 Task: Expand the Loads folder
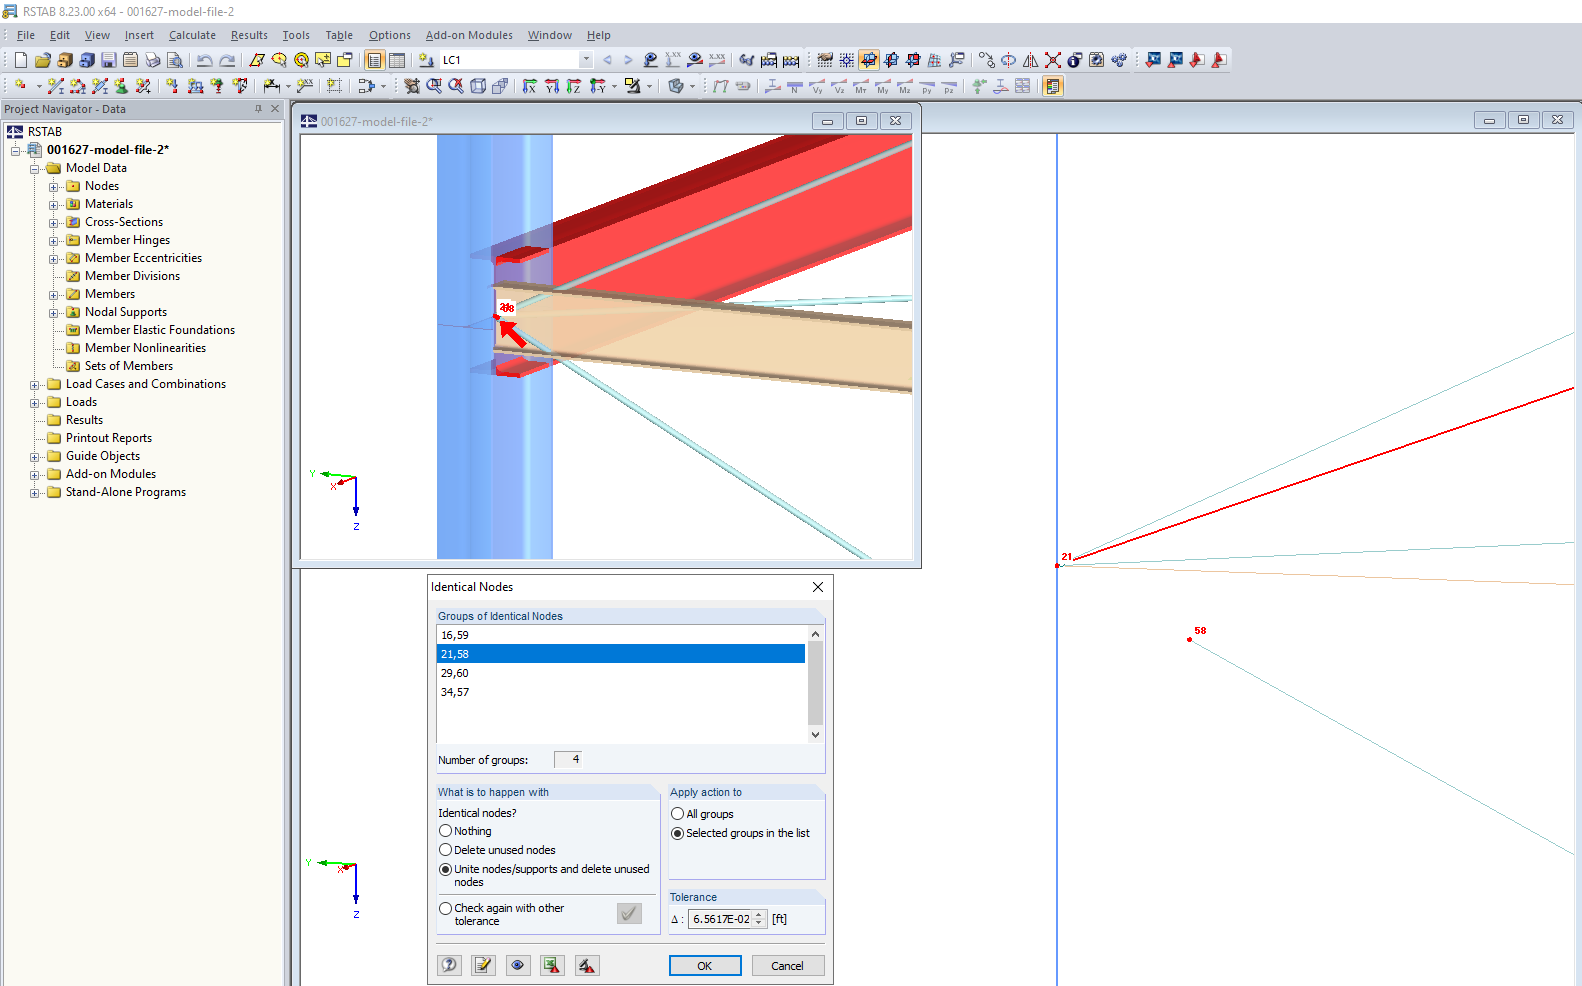tap(35, 403)
